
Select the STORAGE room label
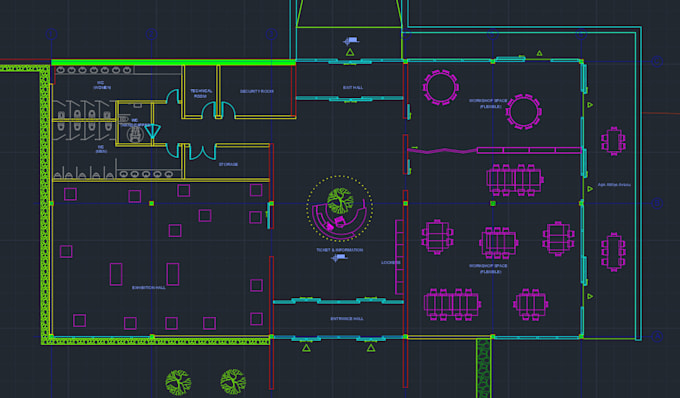pos(228,164)
